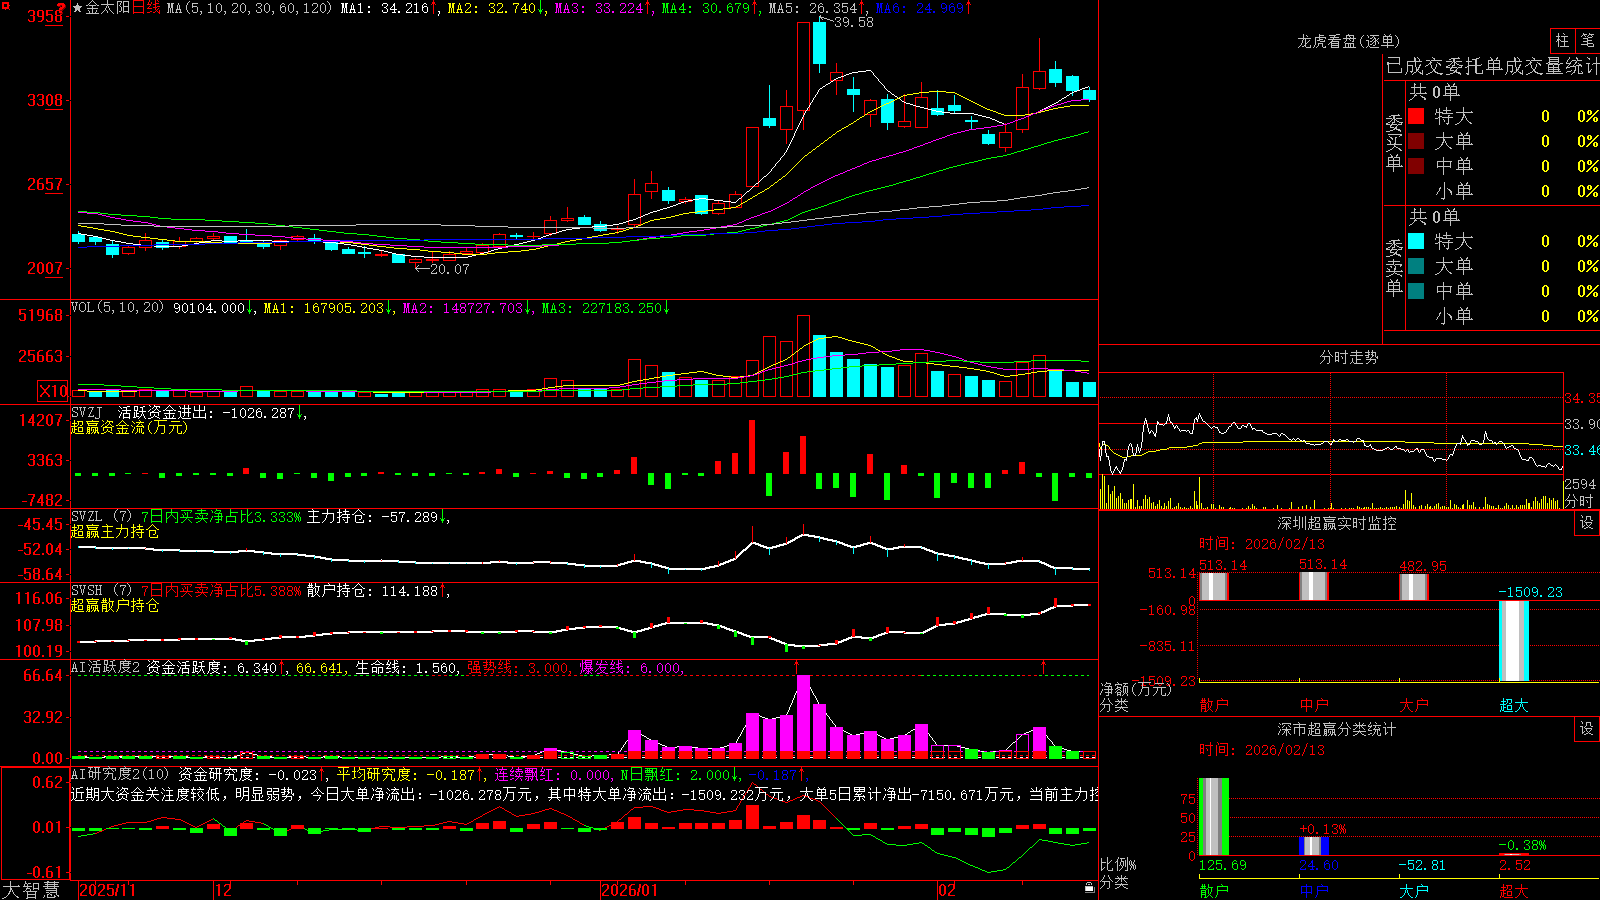Click the small red square icon in the top-left corner
This screenshot has width=1600, height=900.
[x=5, y=4]
